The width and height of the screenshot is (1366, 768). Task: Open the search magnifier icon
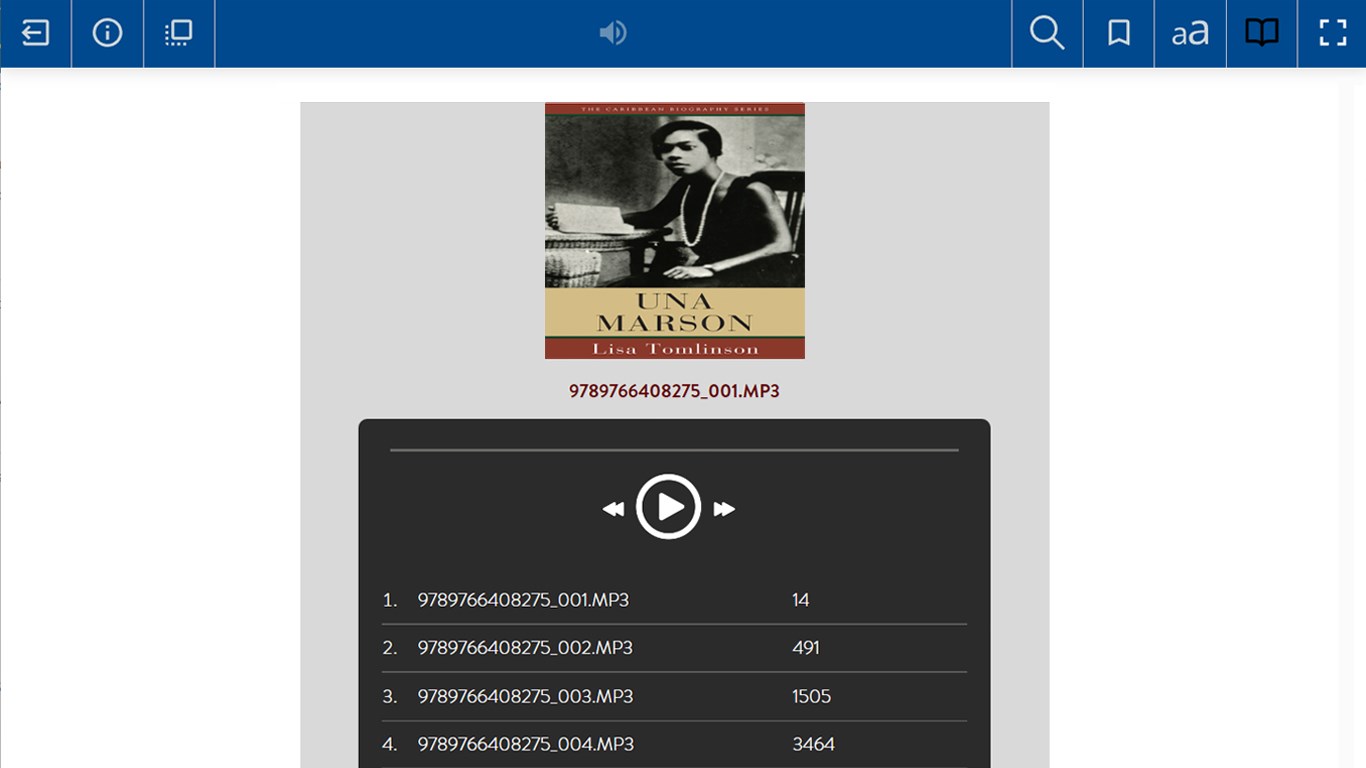point(1047,33)
